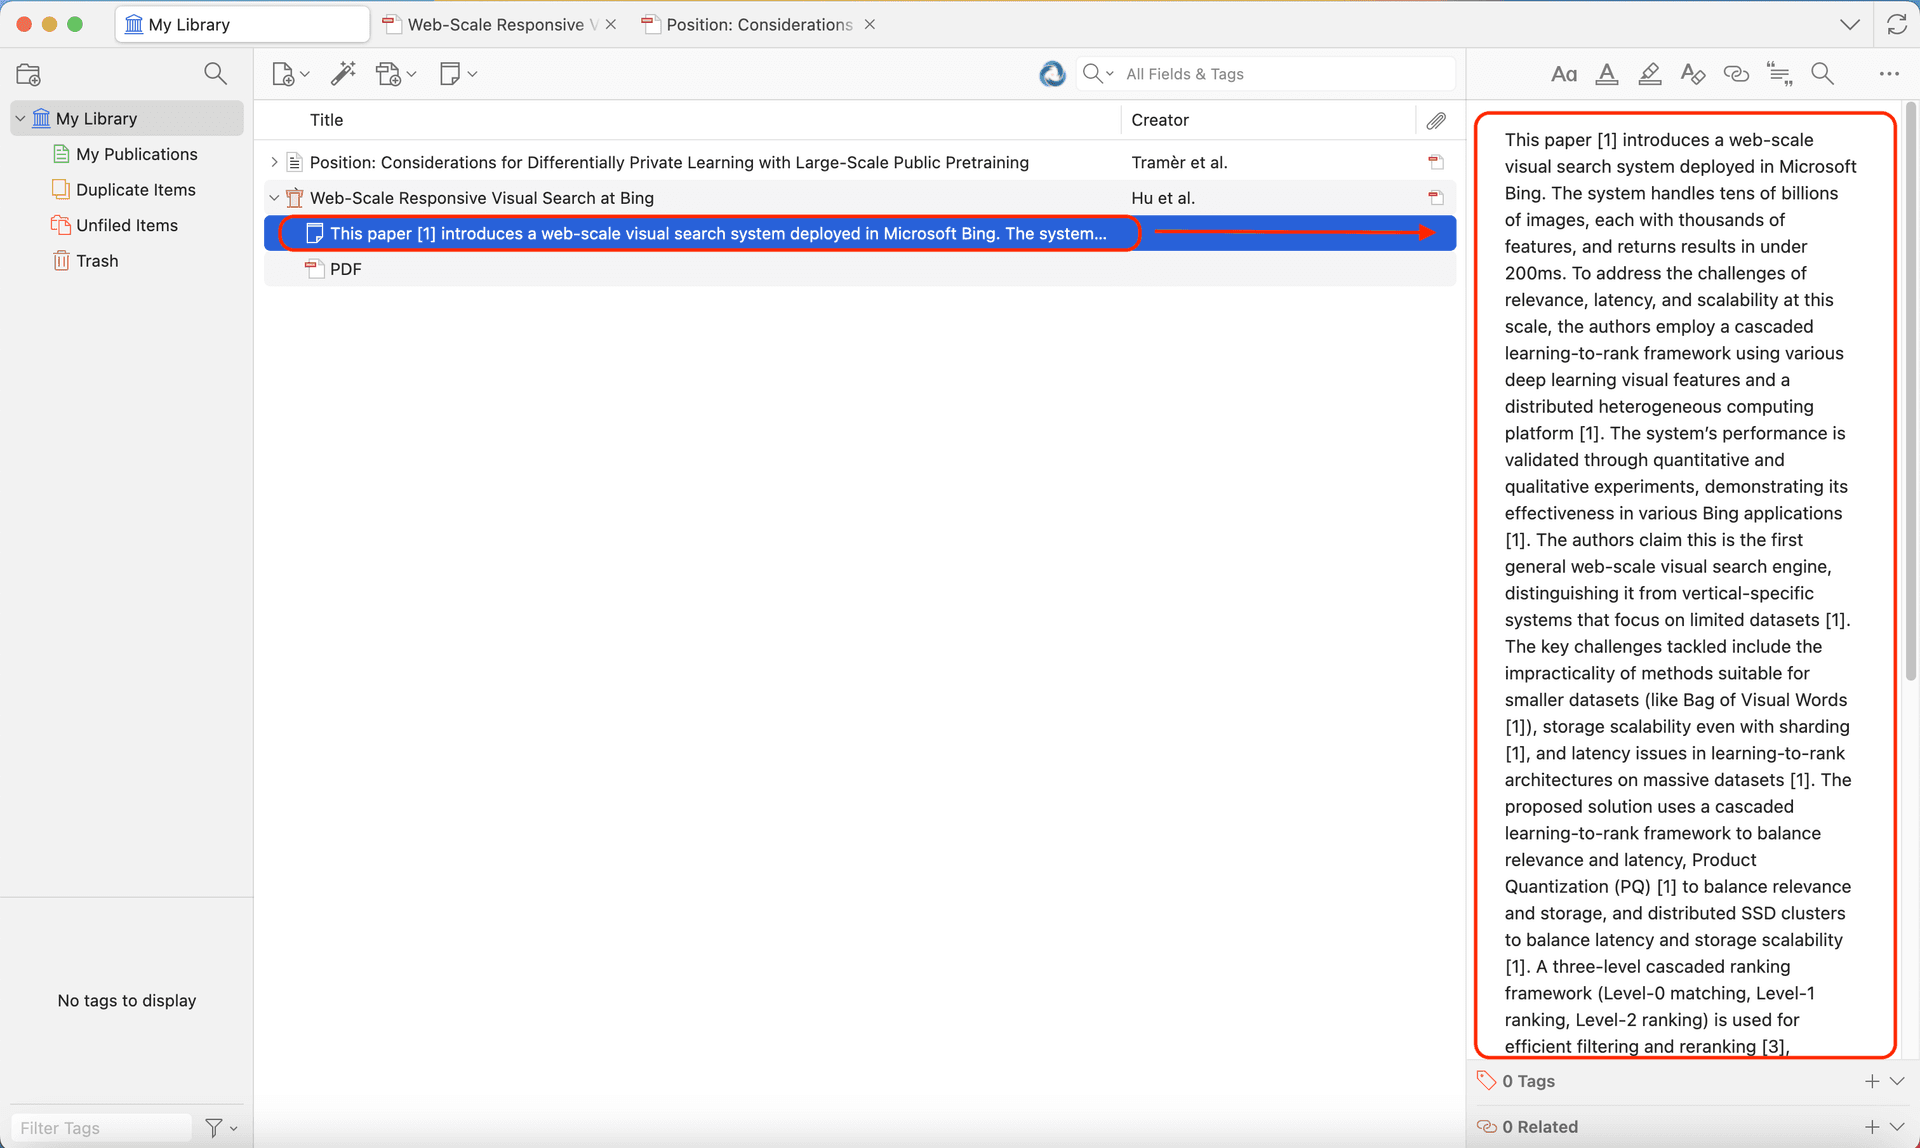Image resolution: width=1920 pixels, height=1148 pixels.
Task: Expand the Position: Considerations item row
Action: 274,162
